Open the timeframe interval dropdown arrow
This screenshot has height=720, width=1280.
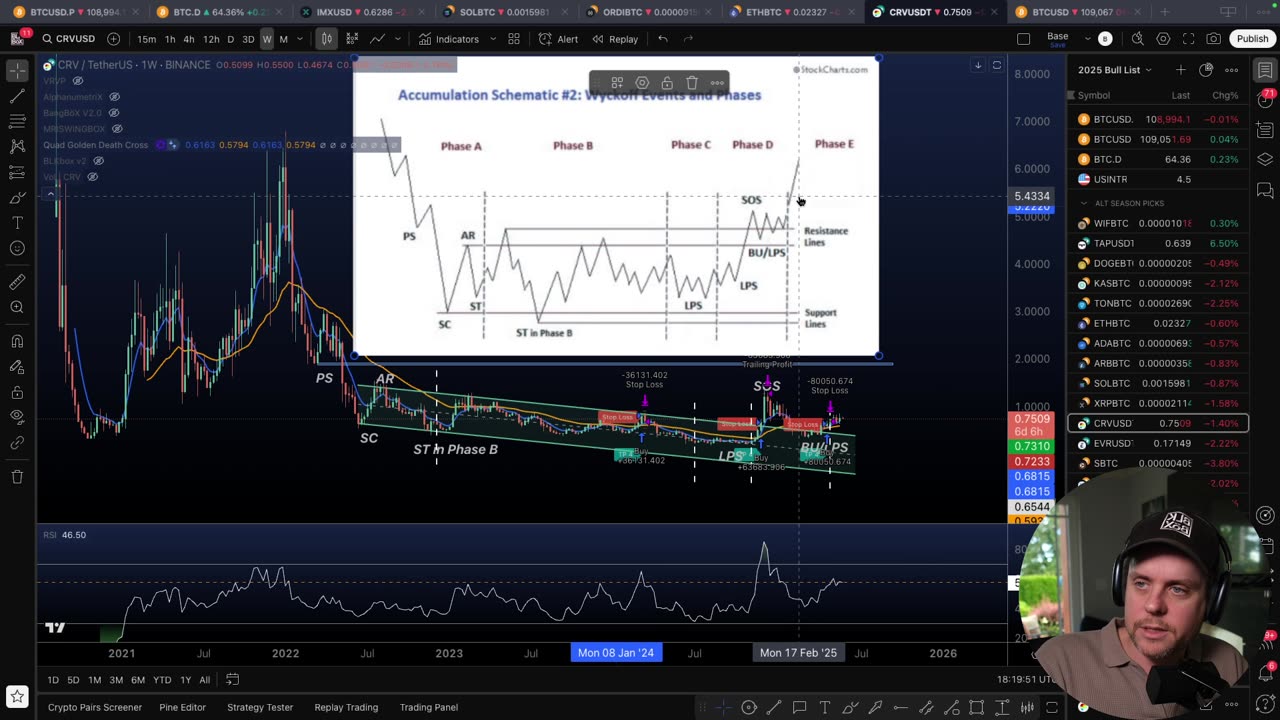[x=299, y=39]
